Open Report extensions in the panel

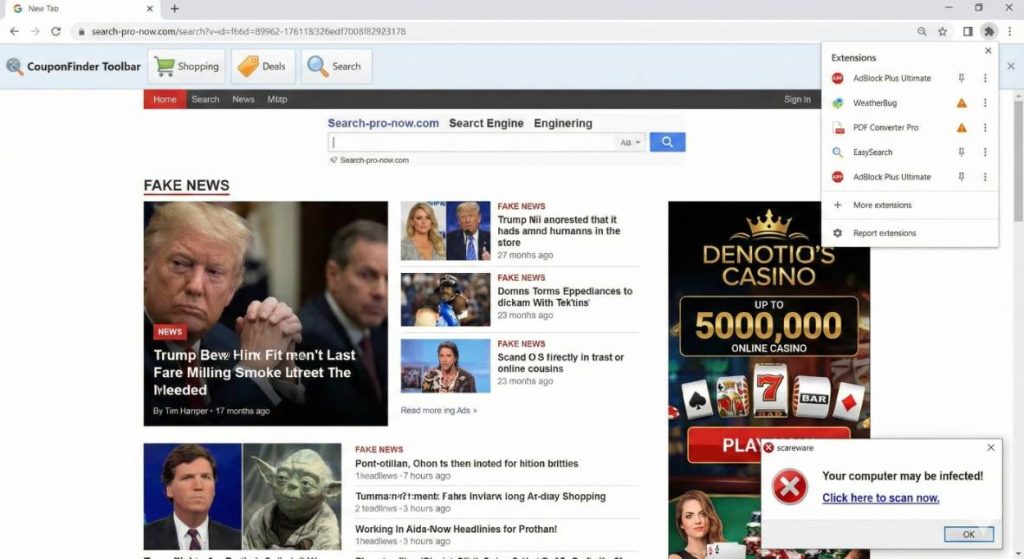(x=884, y=233)
